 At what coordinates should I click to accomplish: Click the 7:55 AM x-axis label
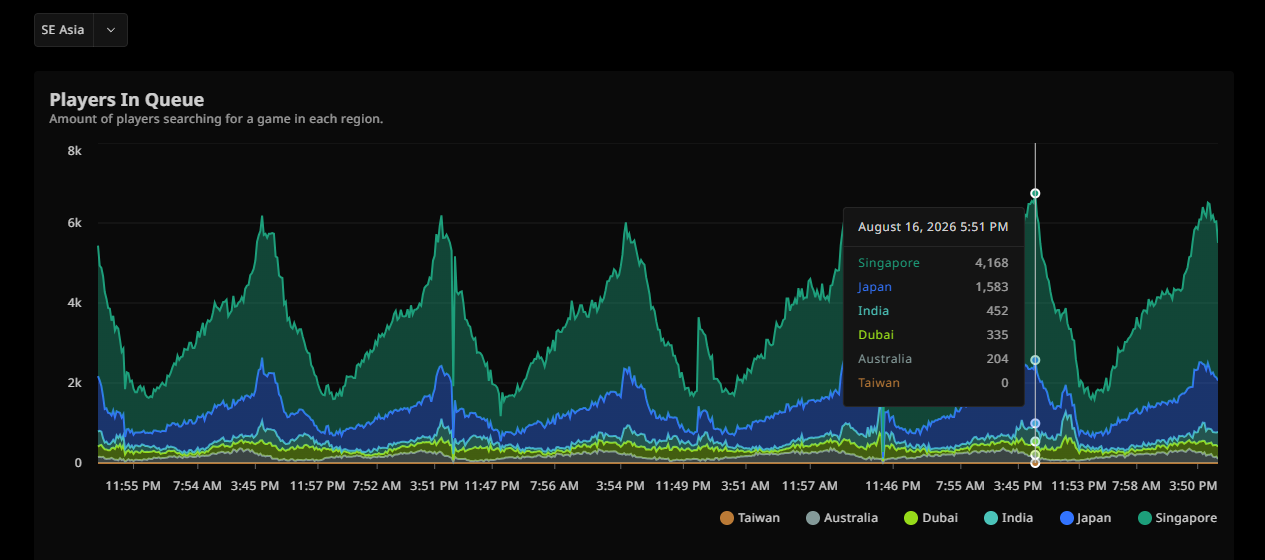click(x=960, y=486)
